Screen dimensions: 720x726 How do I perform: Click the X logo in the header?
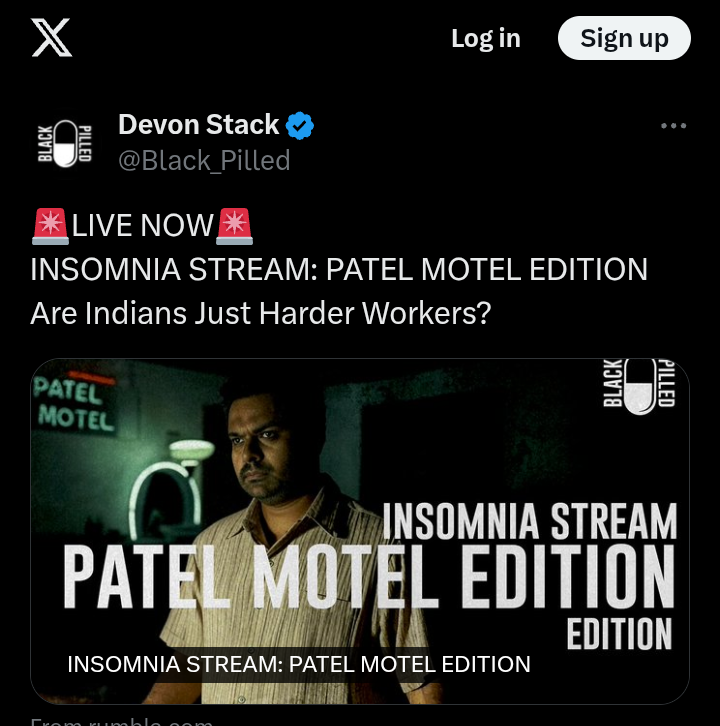(x=51, y=38)
